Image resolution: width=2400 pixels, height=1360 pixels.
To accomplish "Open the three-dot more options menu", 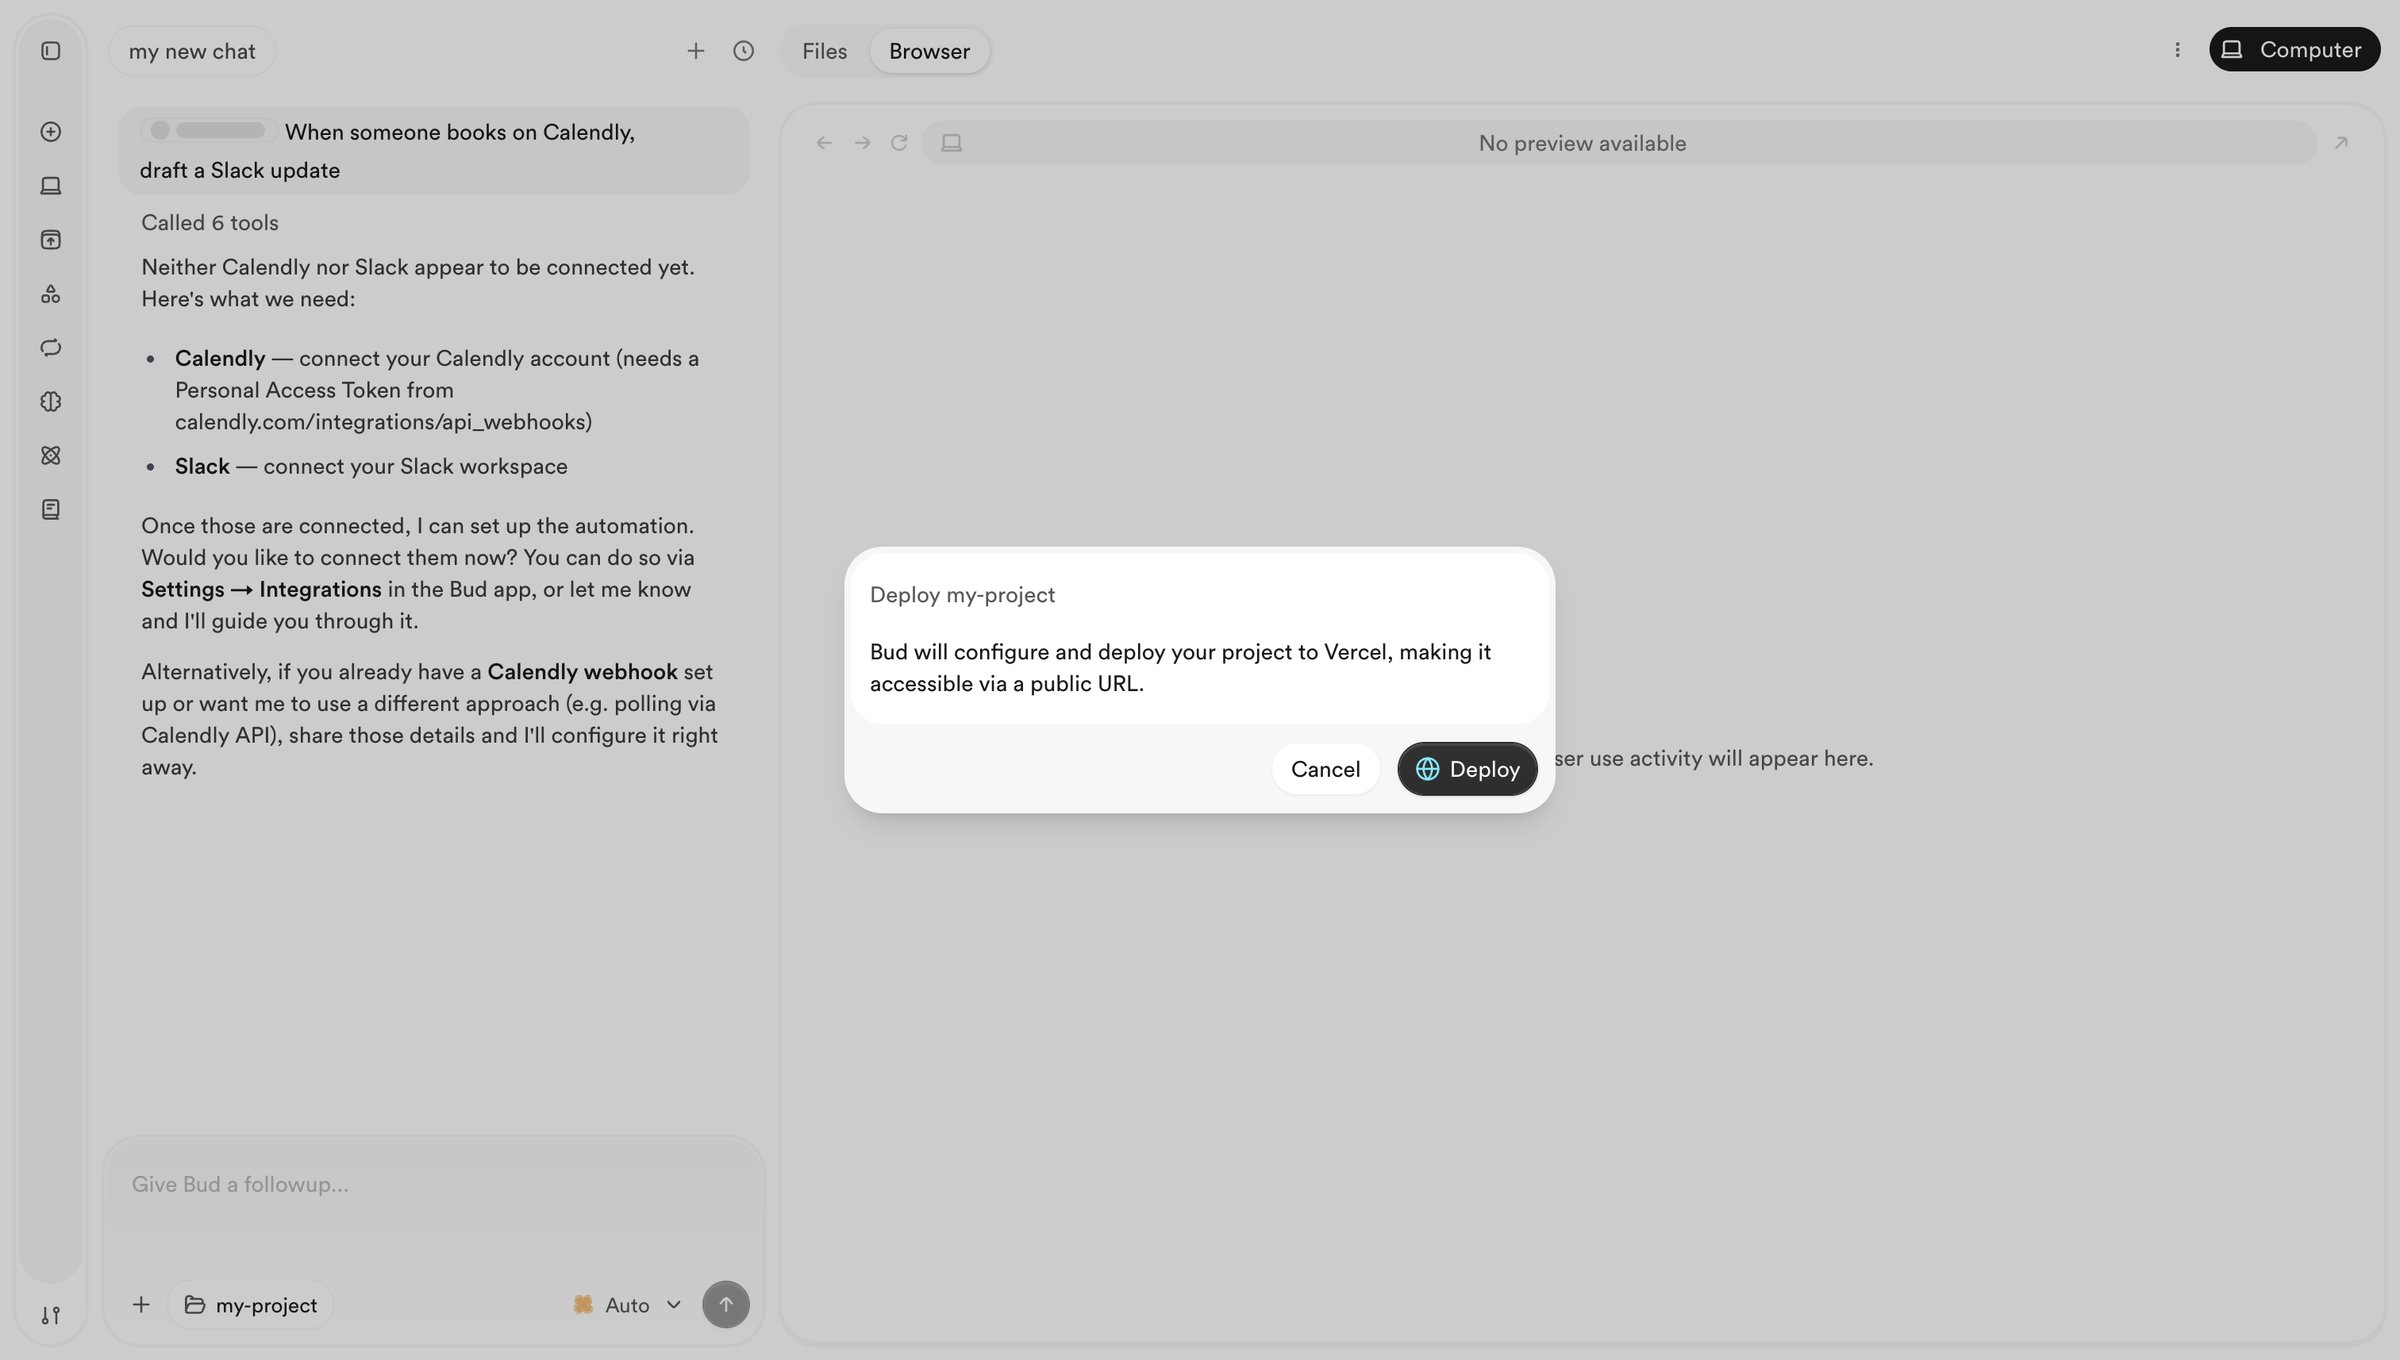I will [x=2177, y=50].
